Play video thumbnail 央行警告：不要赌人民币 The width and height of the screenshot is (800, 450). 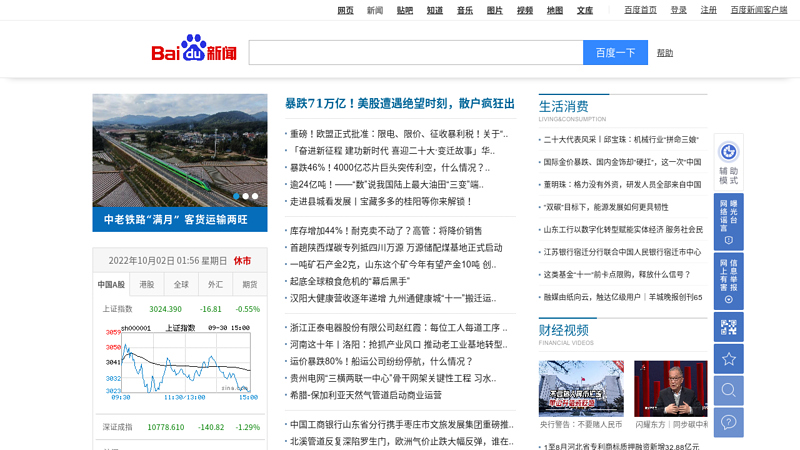click(581, 389)
